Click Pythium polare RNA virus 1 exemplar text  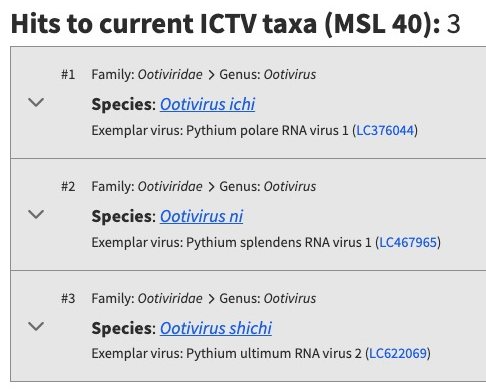click(x=267, y=130)
